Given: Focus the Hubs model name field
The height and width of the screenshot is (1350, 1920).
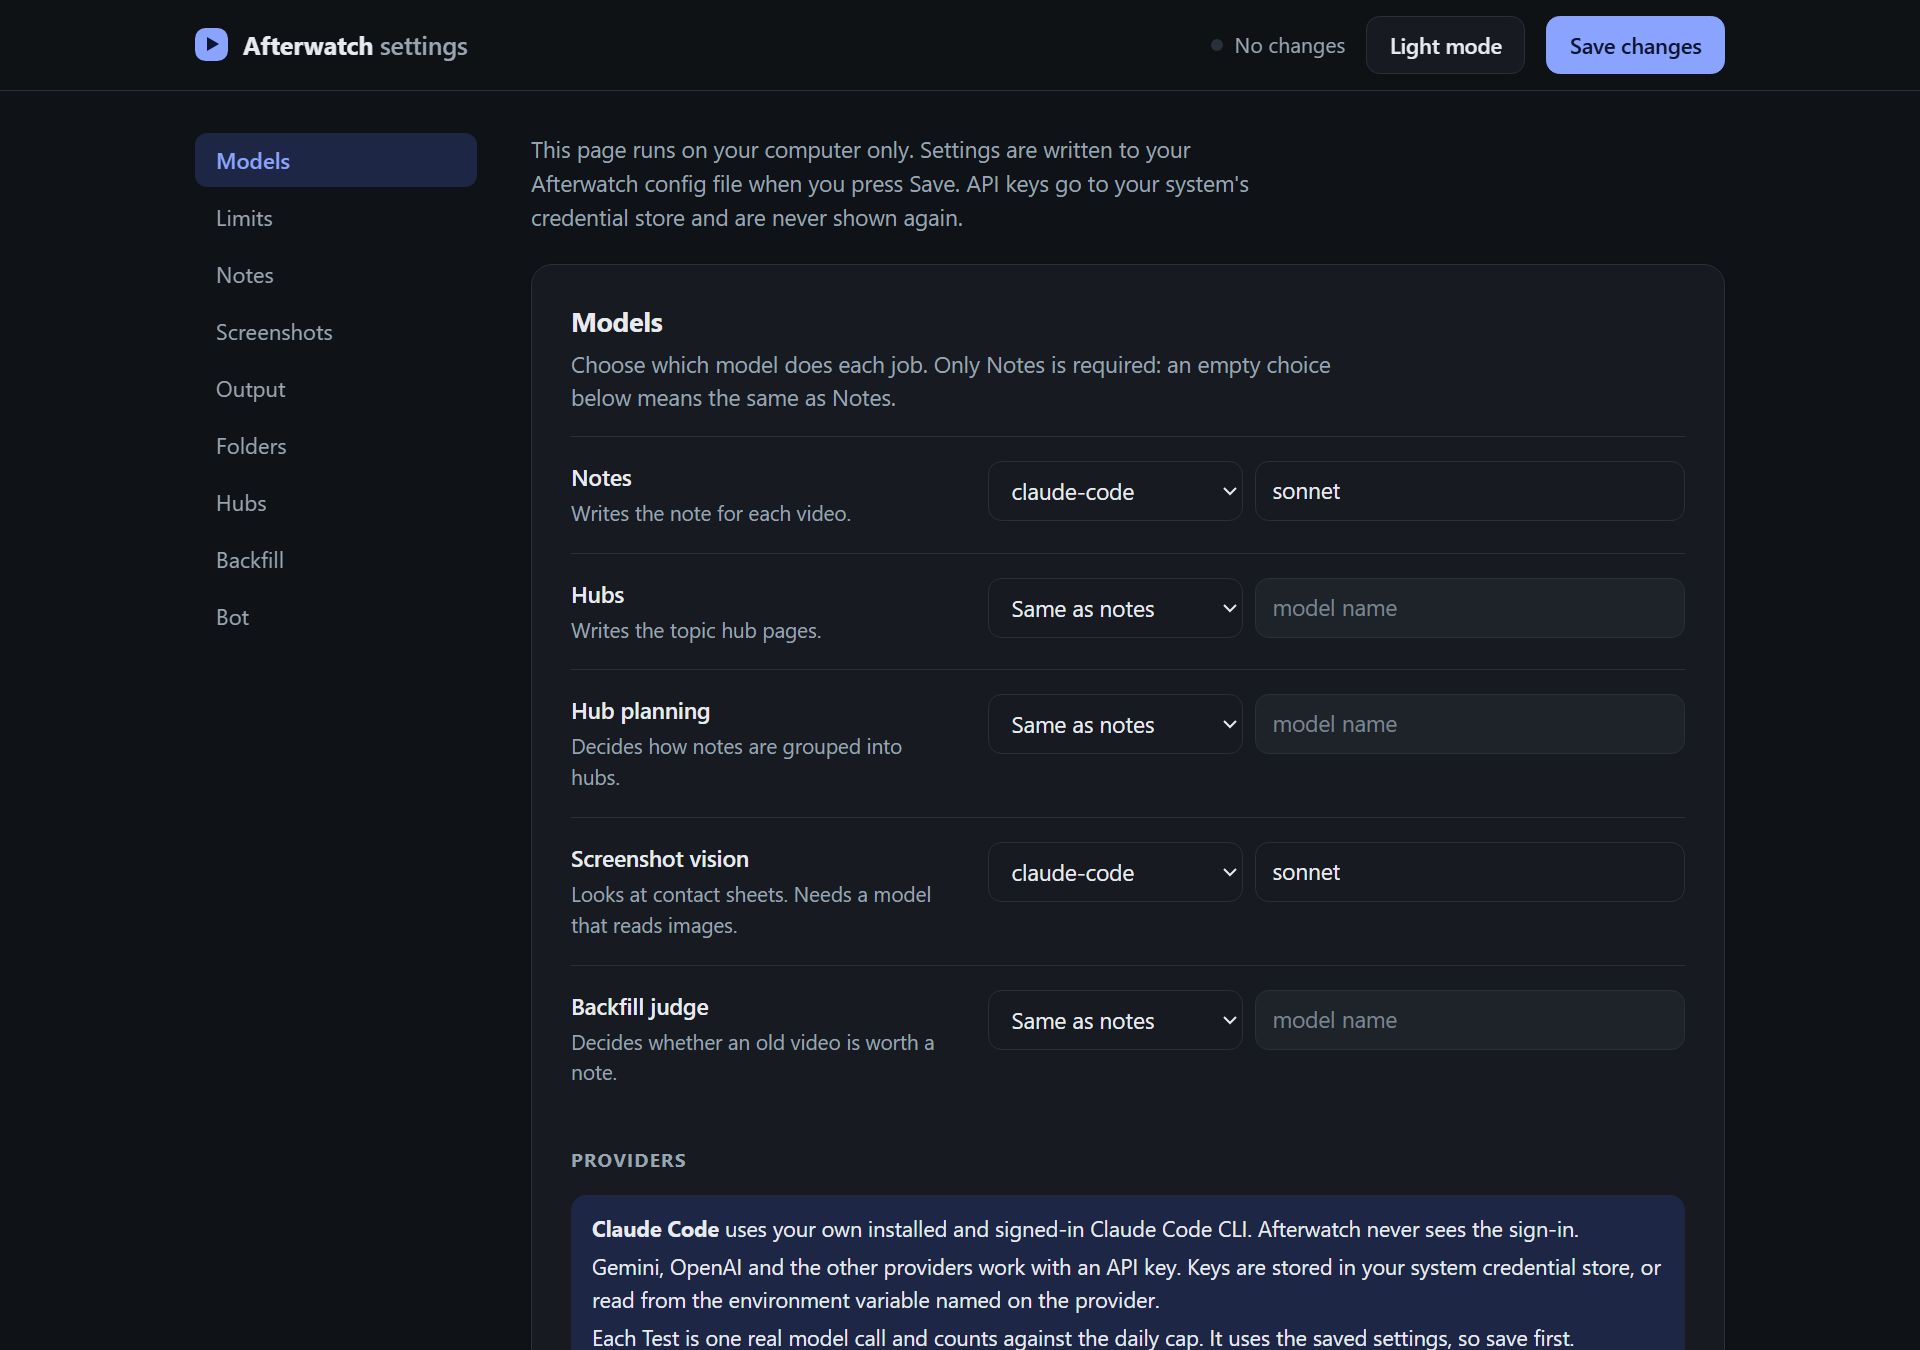Looking at the screenshot, I should 1469,608.
